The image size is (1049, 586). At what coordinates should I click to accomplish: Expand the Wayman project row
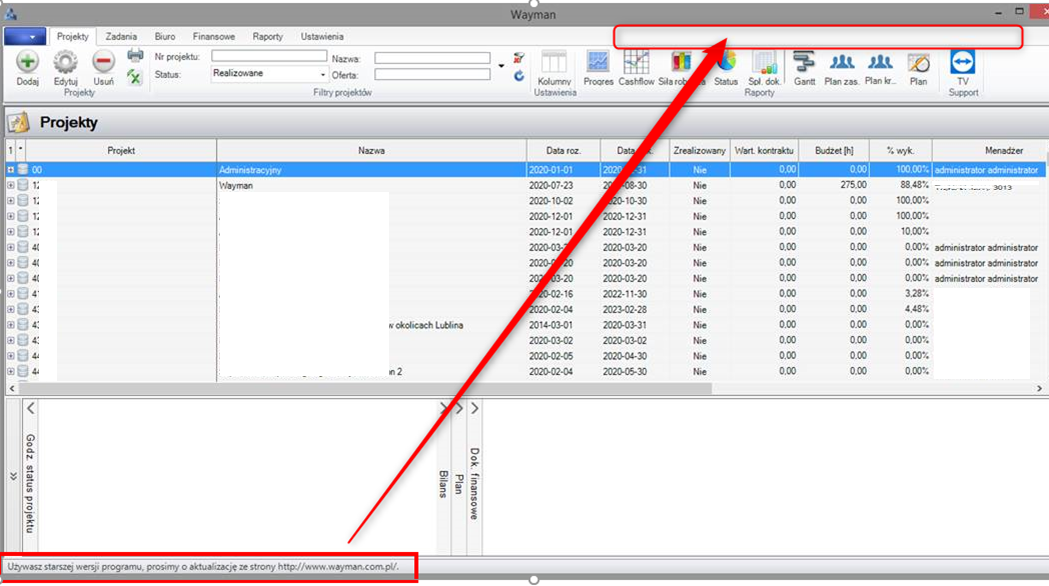click(x=11, y=185)
